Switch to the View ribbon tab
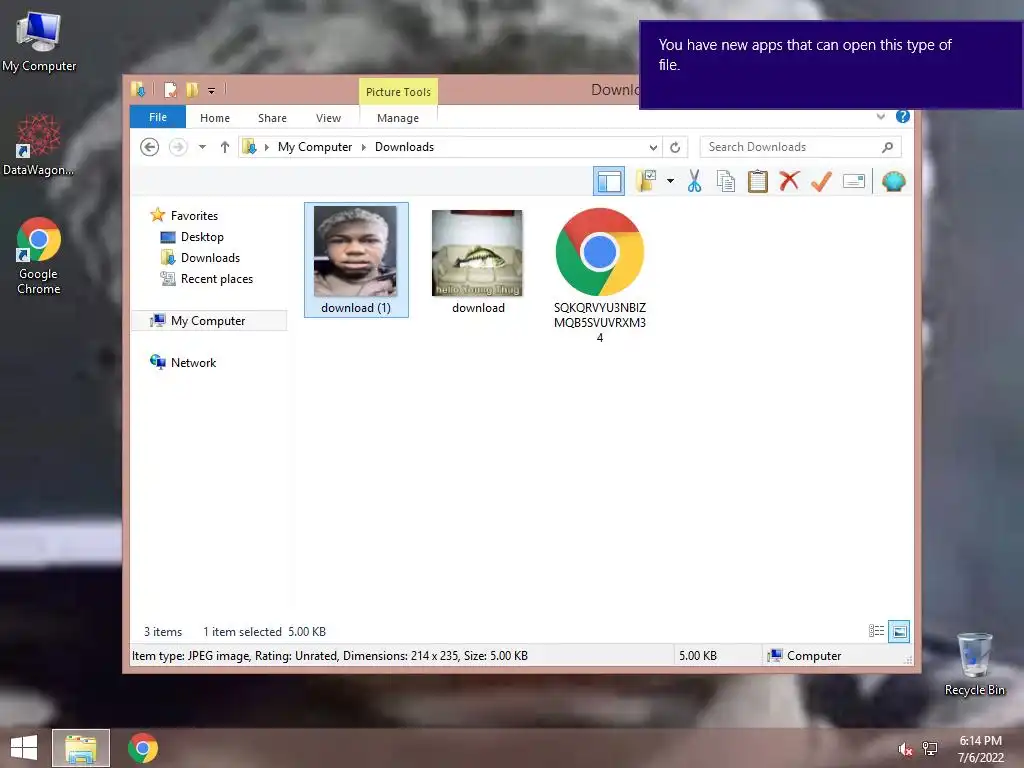The width and height of the screenshot is (1024, 768). tap(328, 118)
